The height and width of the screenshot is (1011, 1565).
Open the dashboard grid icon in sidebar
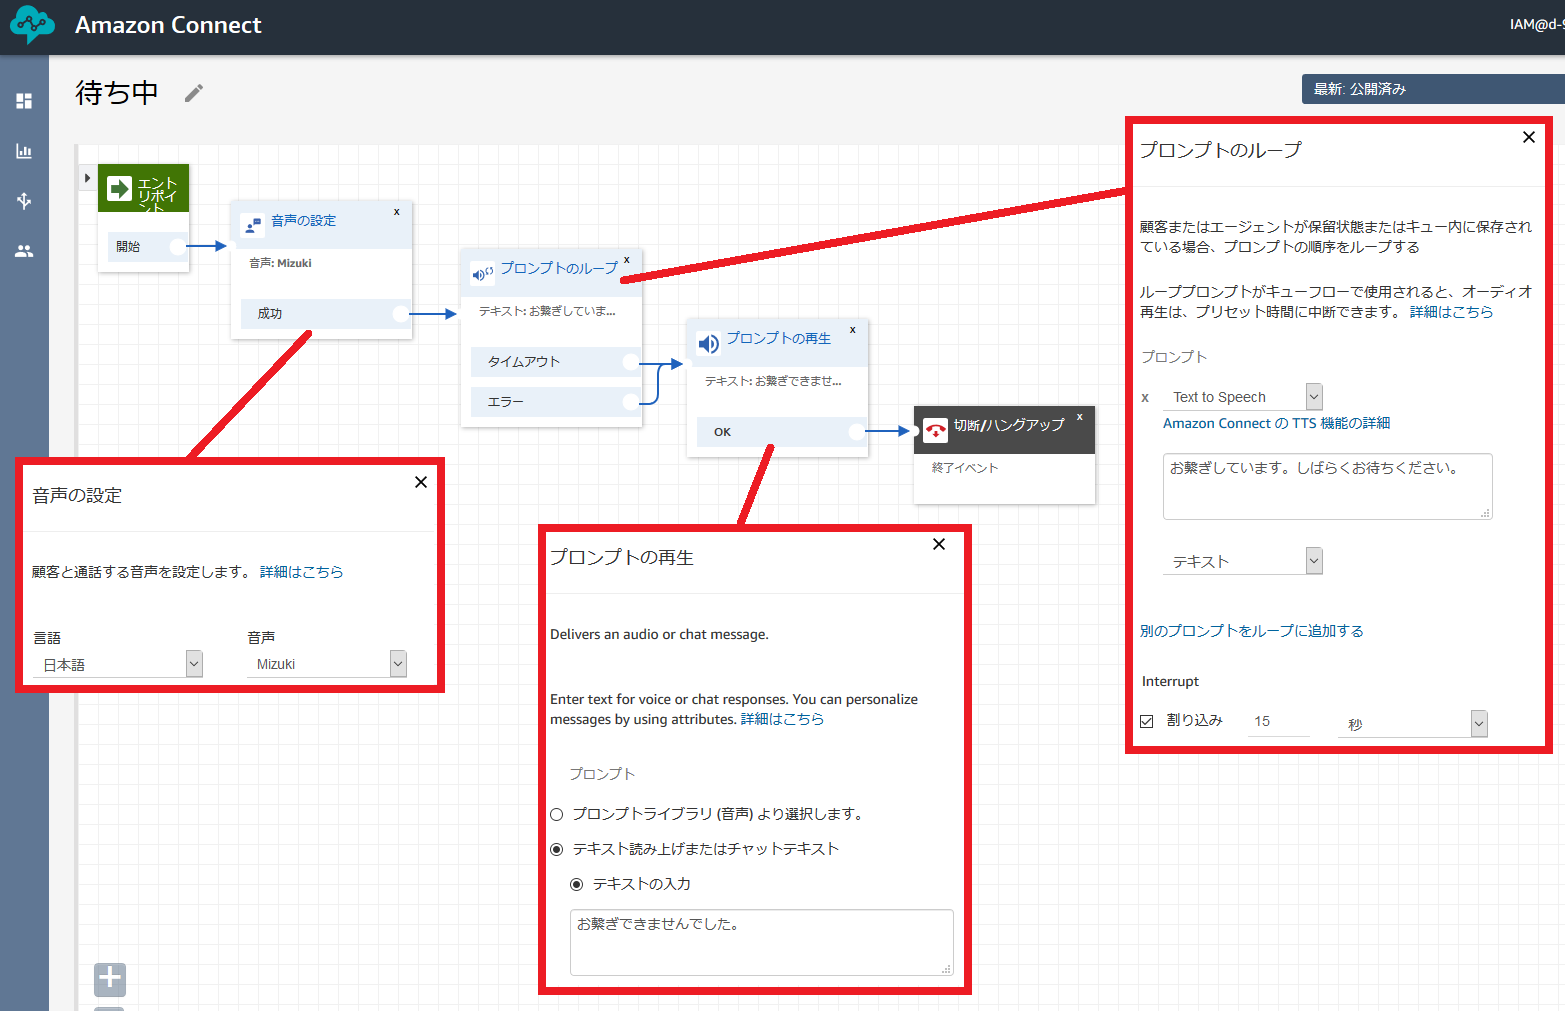point(24,101)
